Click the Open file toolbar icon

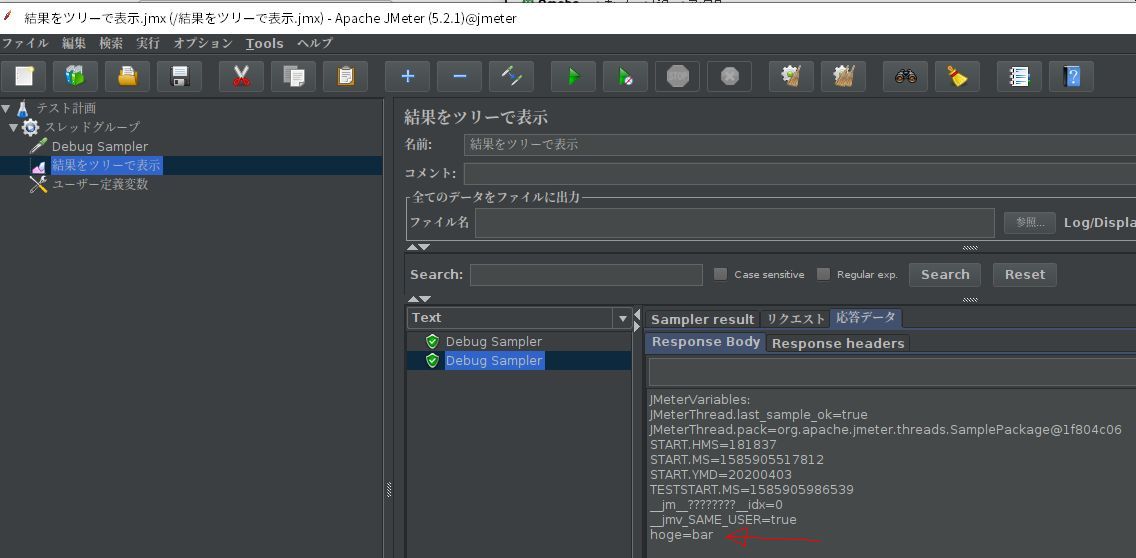point(128,76)
